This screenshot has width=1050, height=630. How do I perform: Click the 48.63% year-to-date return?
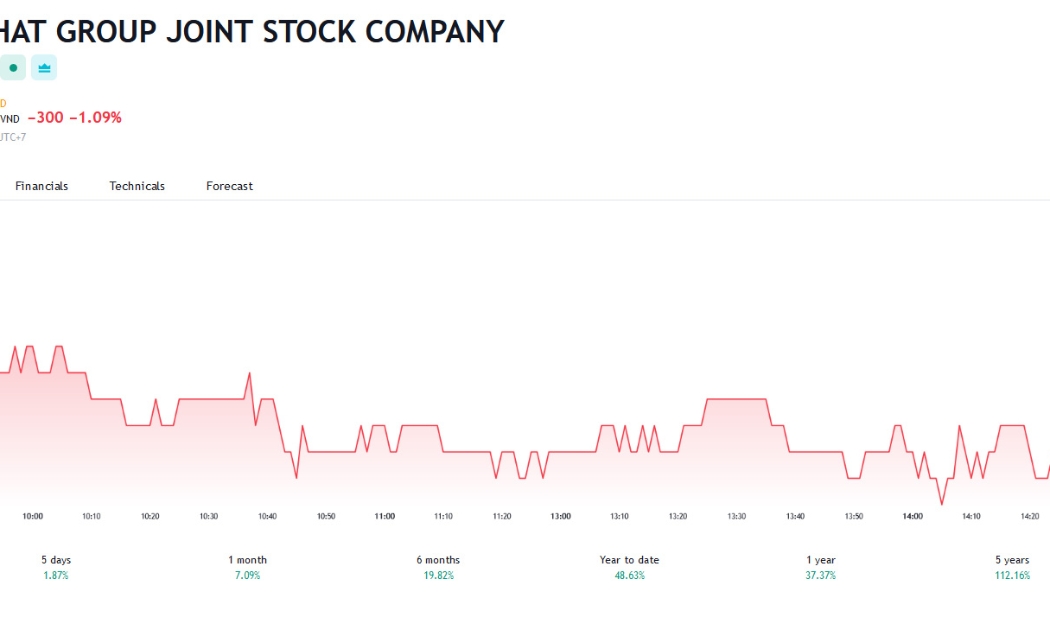(629, 575)
